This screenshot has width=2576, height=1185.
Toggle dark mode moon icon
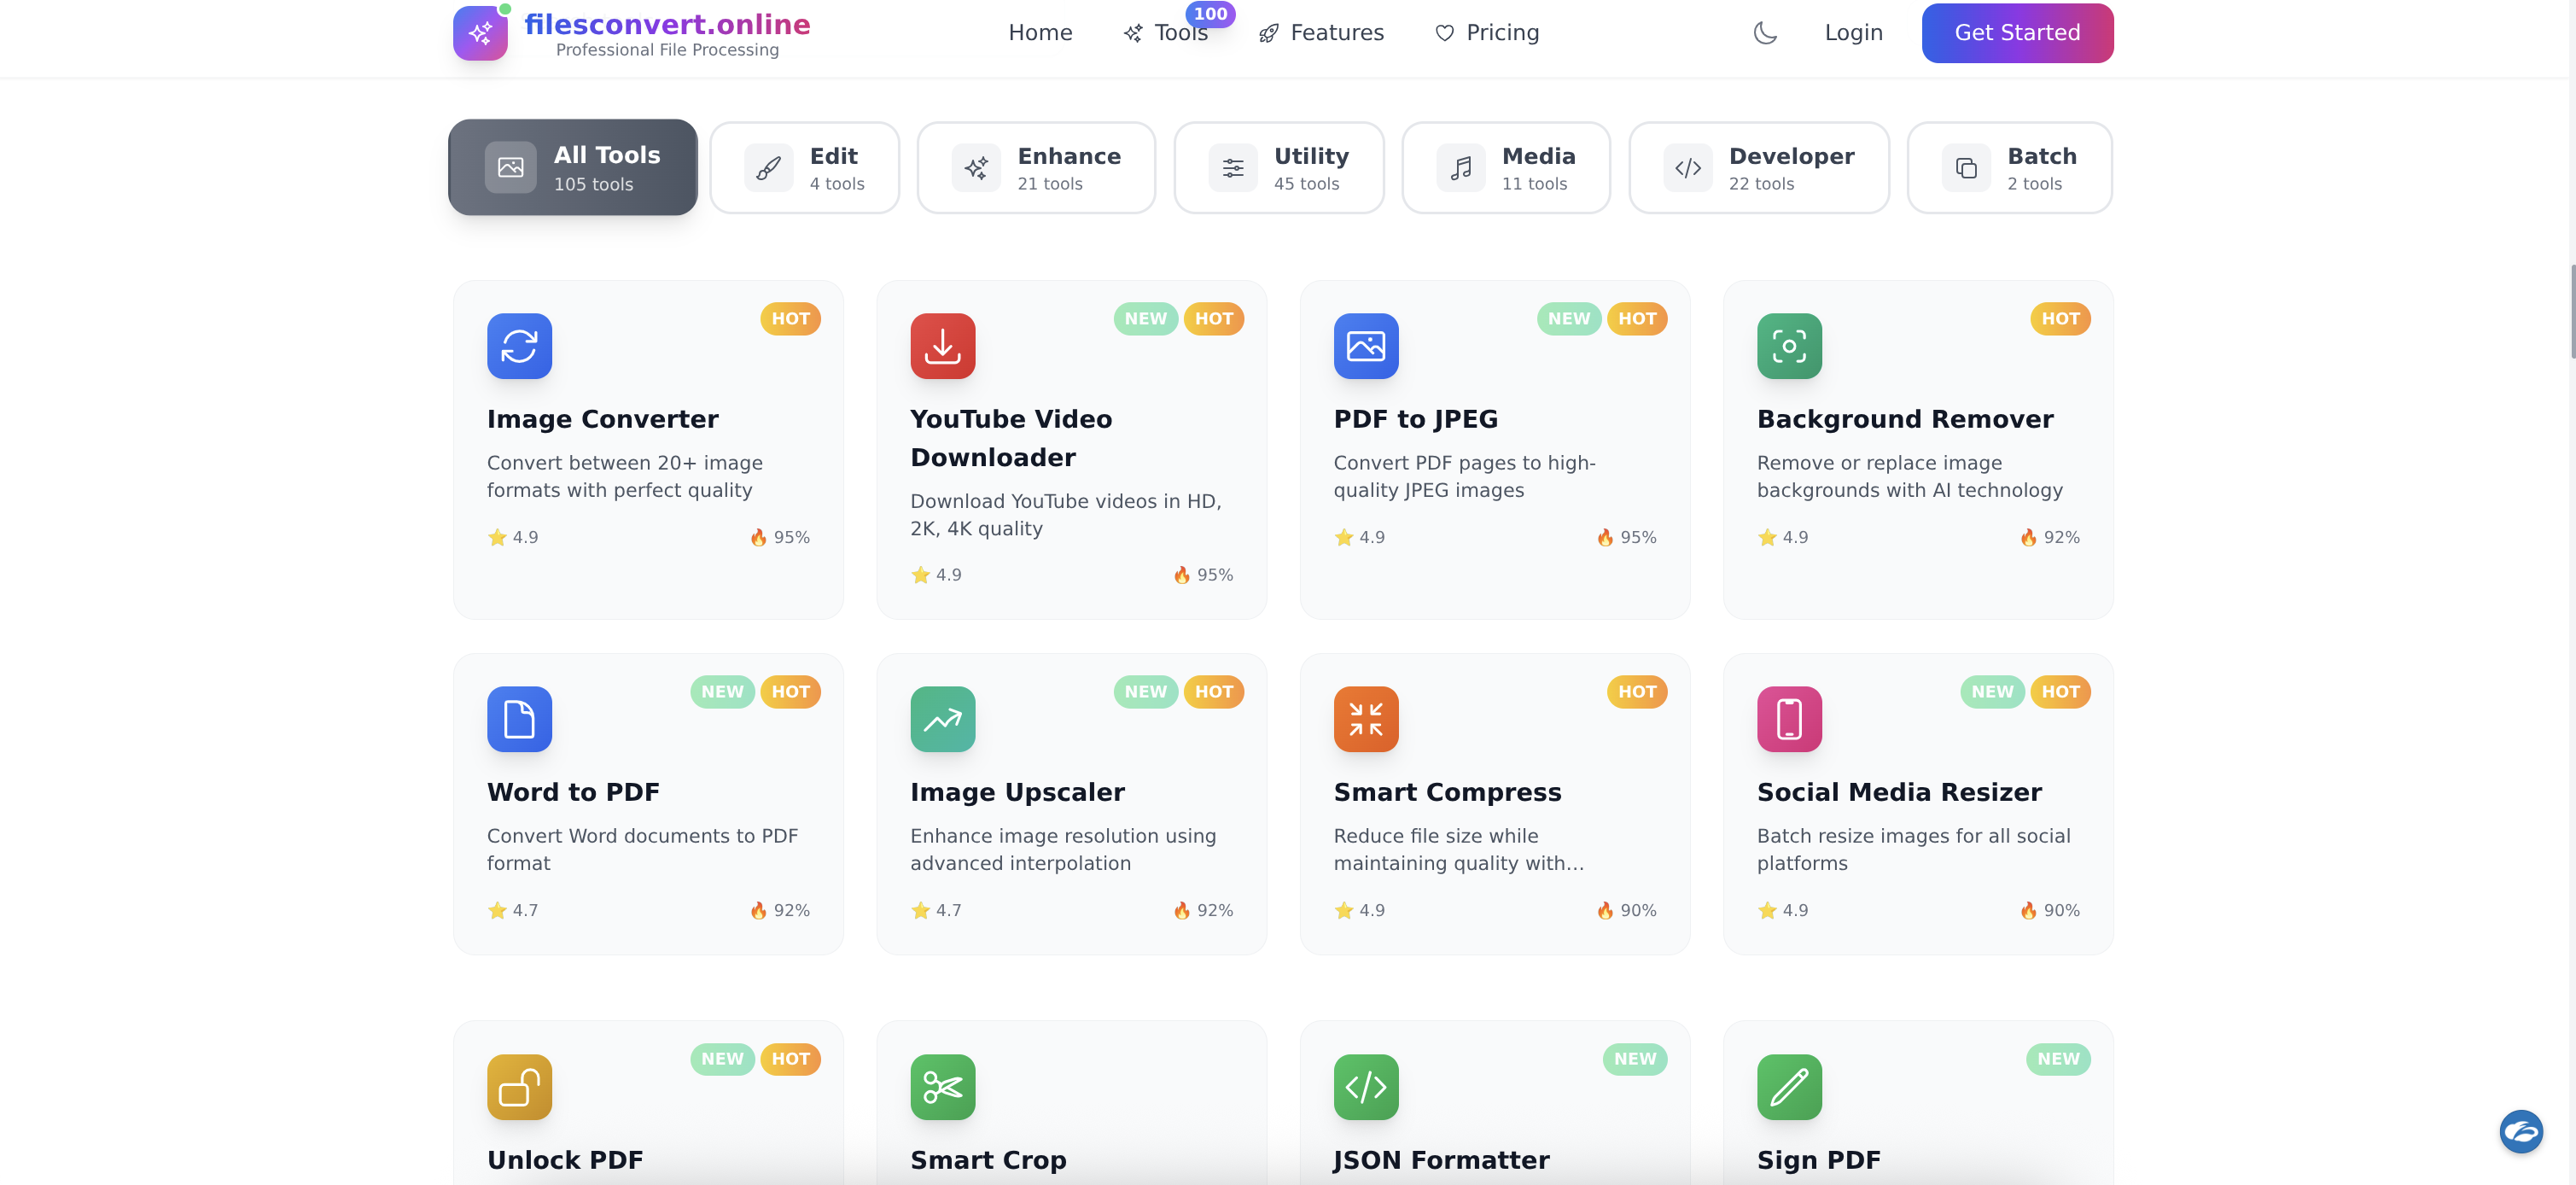pos(1765,33)
